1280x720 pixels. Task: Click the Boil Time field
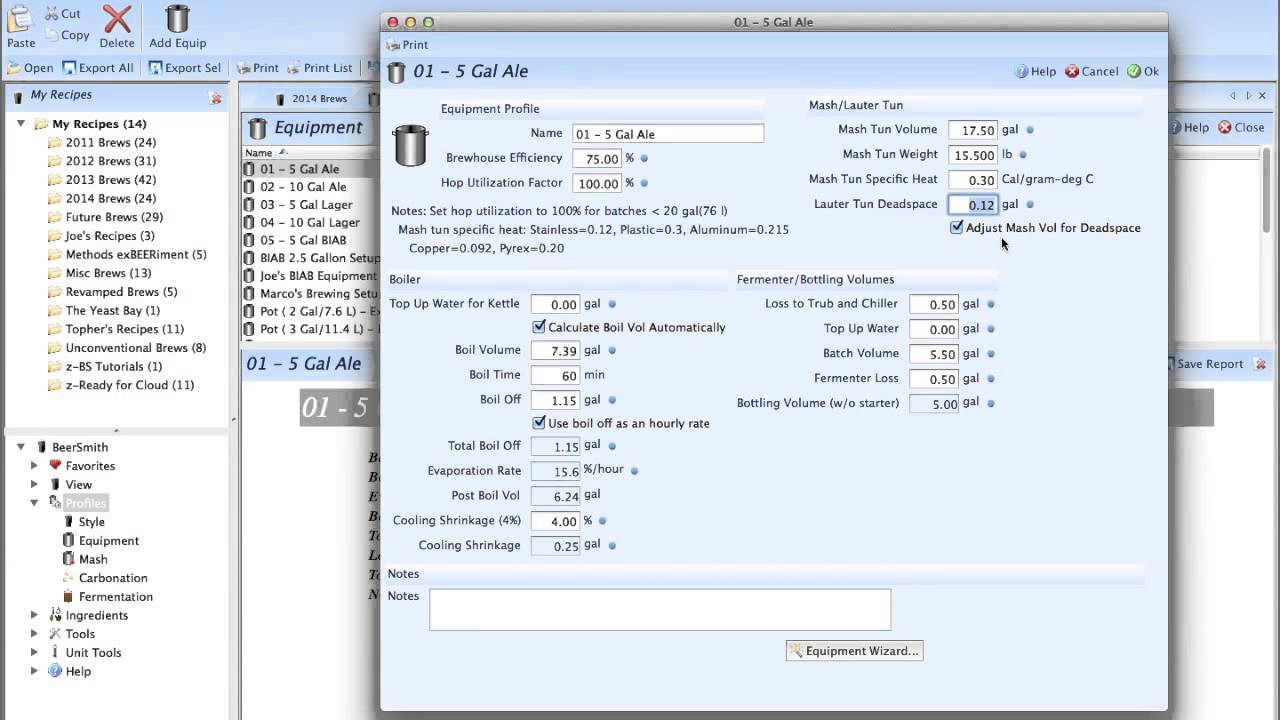pos(555,375)
